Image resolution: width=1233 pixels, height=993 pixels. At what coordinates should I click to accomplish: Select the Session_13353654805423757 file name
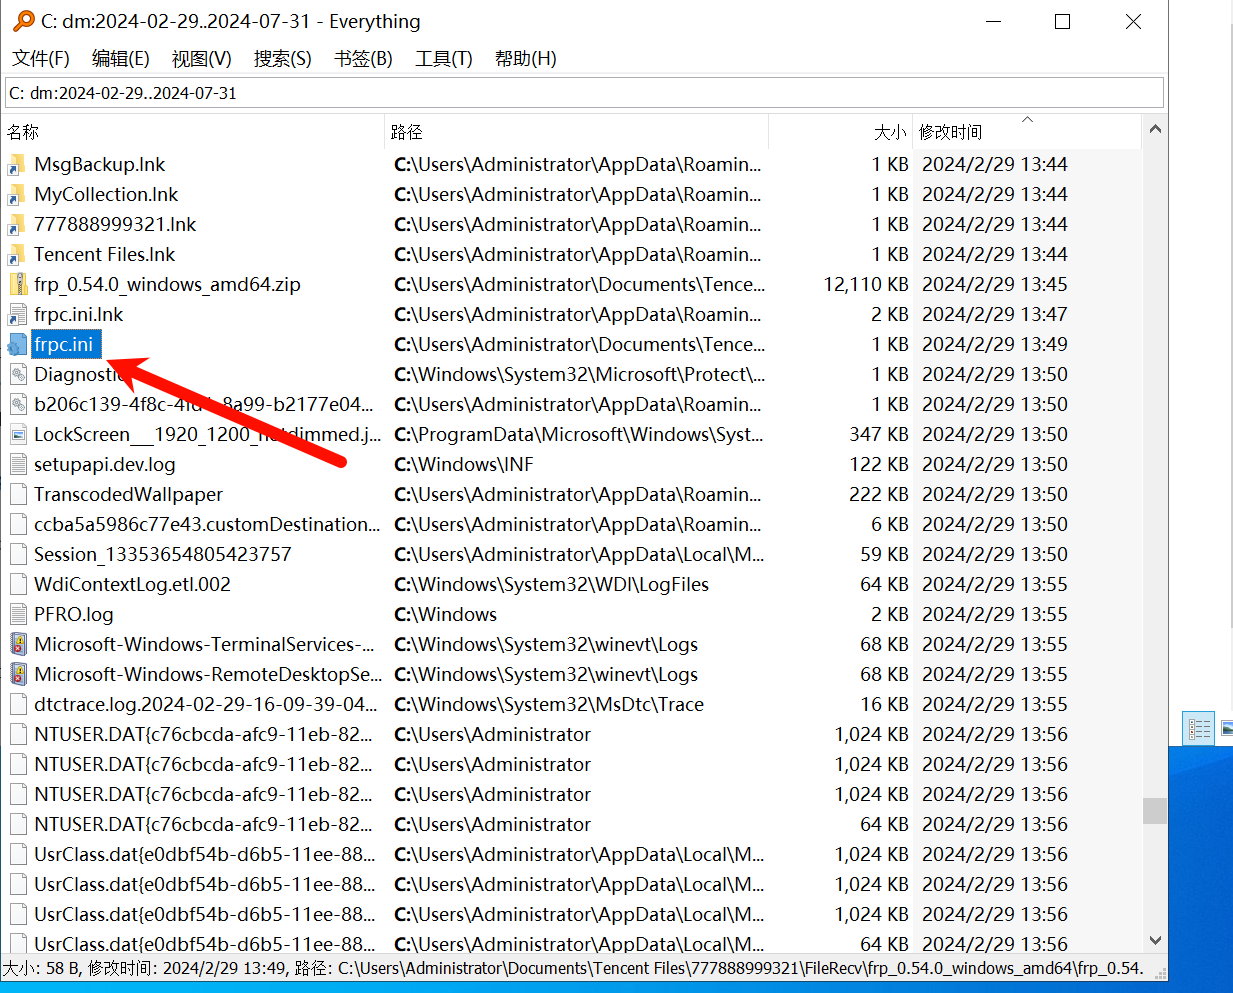(x=163, y=554)
